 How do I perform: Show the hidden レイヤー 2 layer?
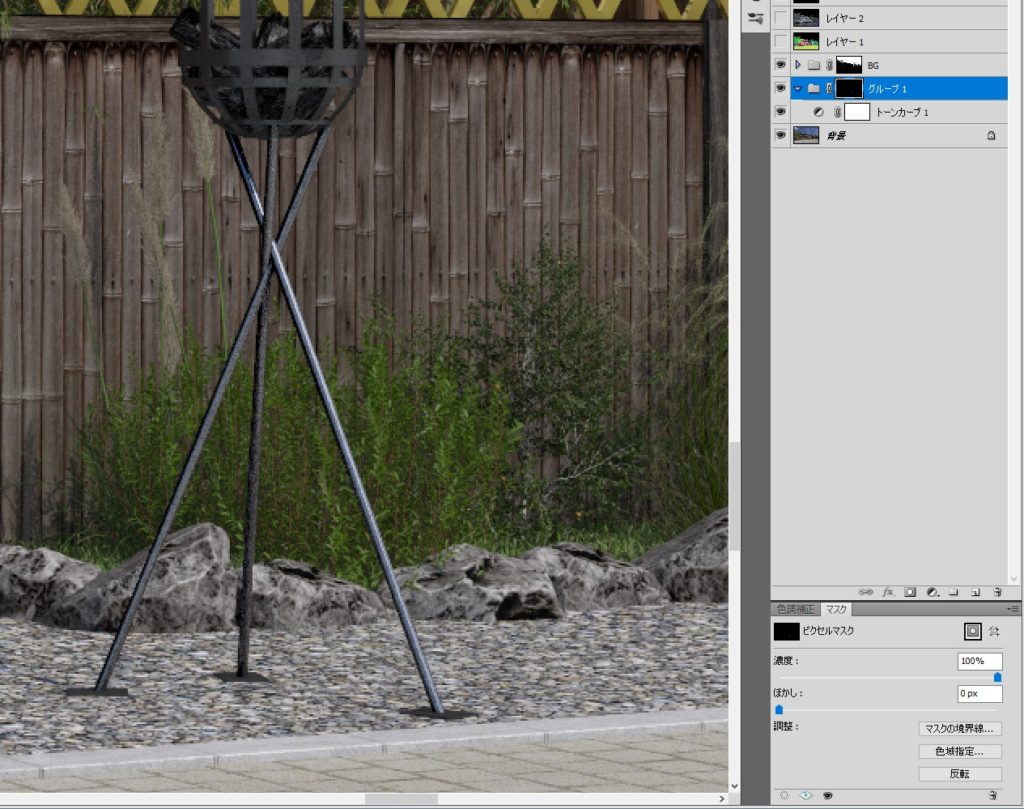781,18
